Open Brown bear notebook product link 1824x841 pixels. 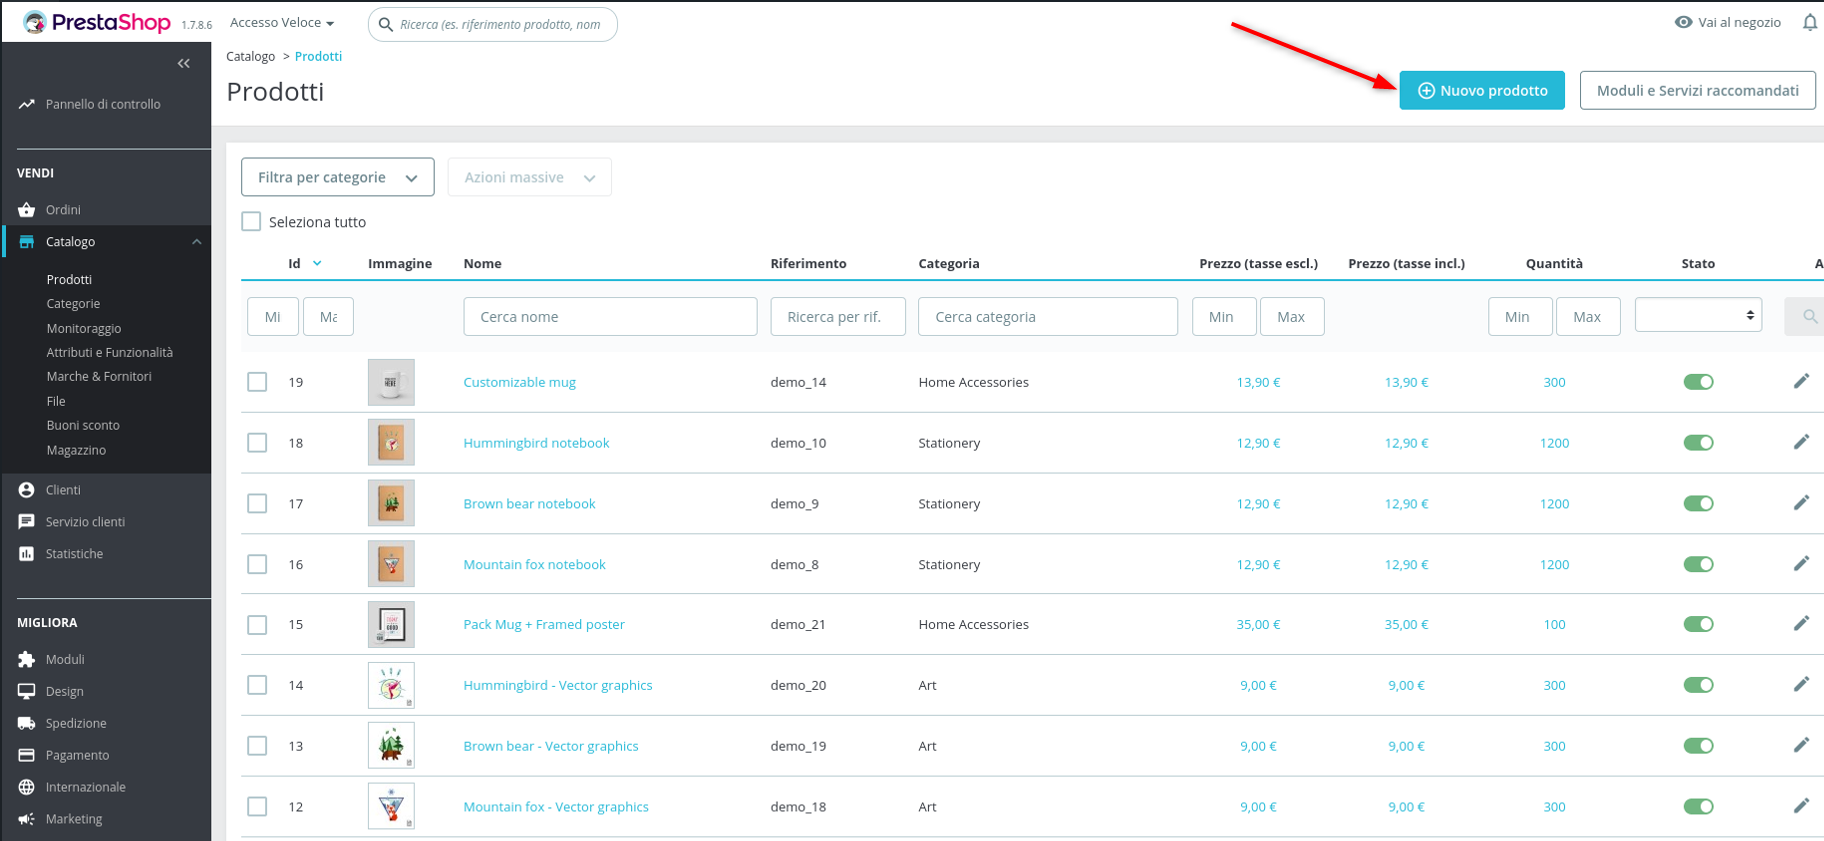529,504
